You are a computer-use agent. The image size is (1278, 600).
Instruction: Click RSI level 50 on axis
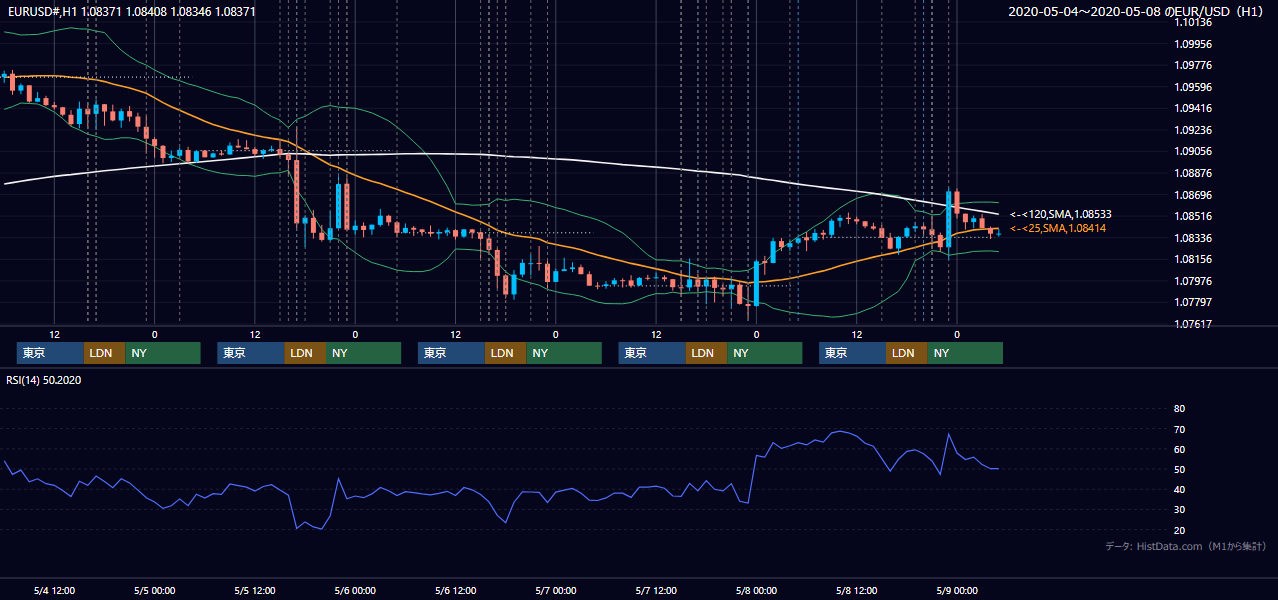pyautogui.click(x=1179, y=470)
